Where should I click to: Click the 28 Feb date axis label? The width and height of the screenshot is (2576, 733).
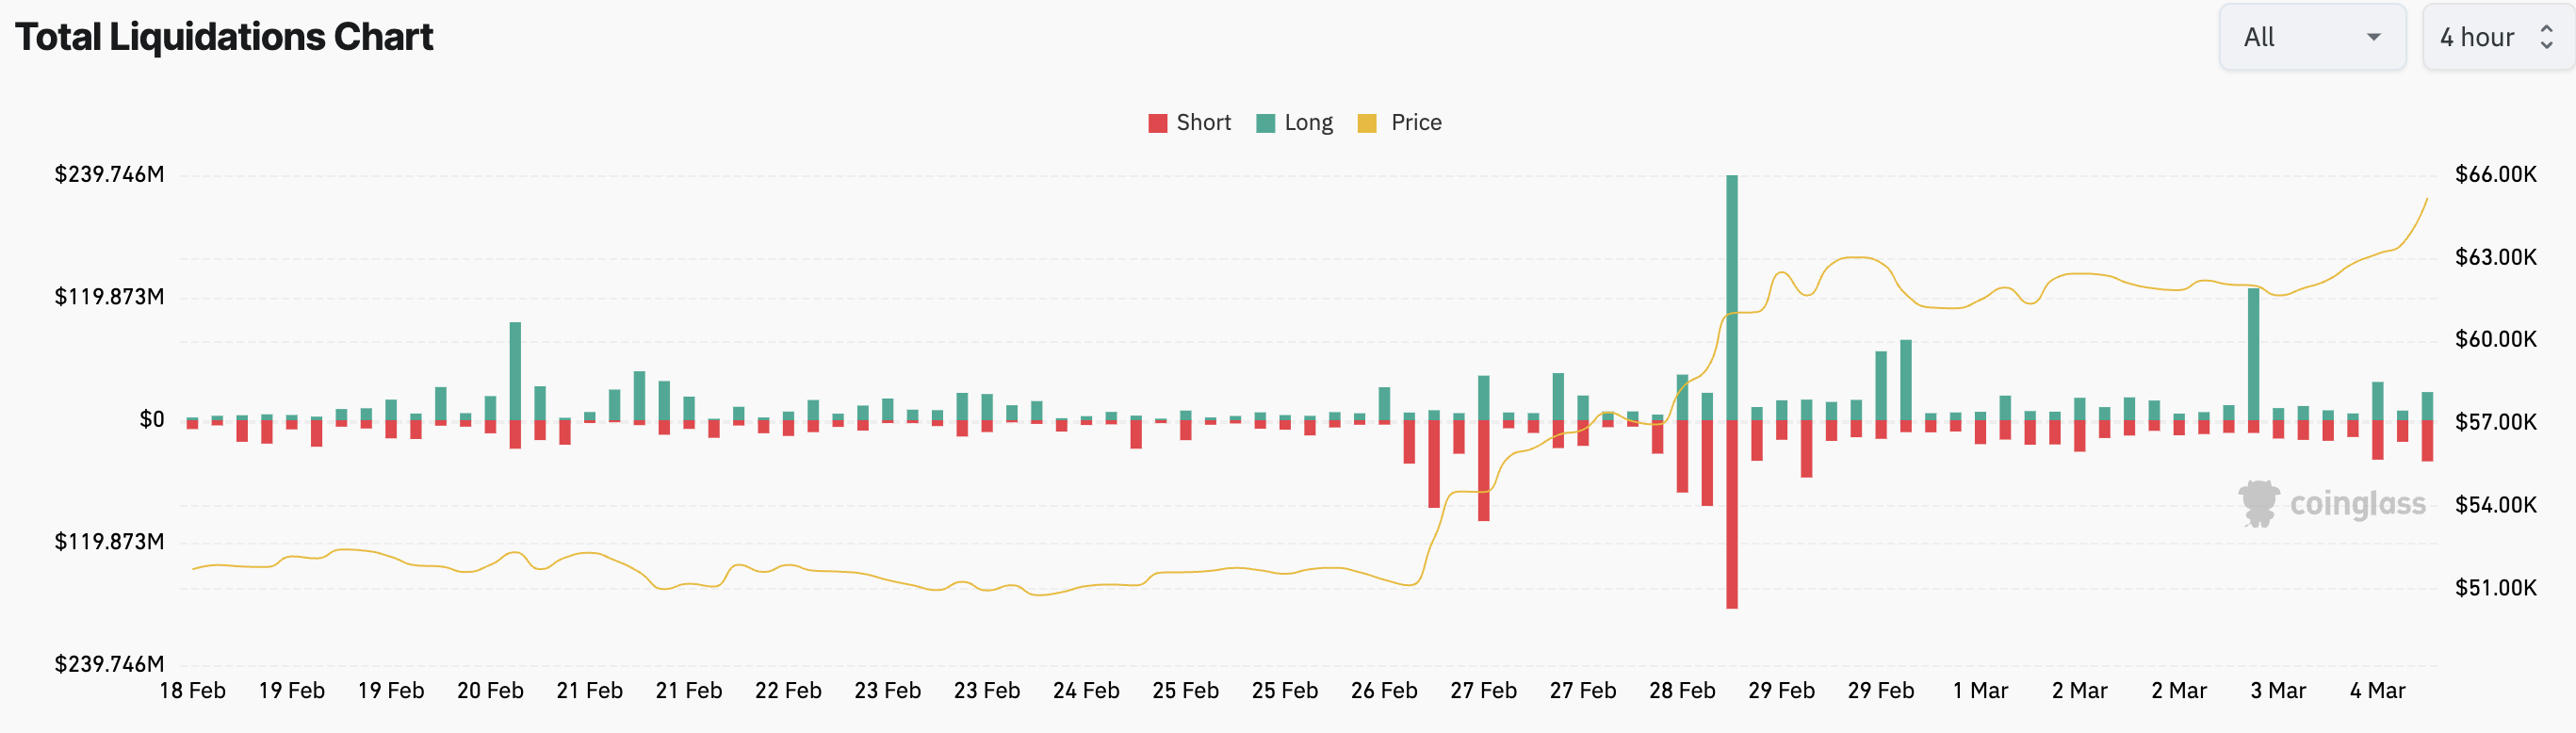click(x=1682, y=691)
